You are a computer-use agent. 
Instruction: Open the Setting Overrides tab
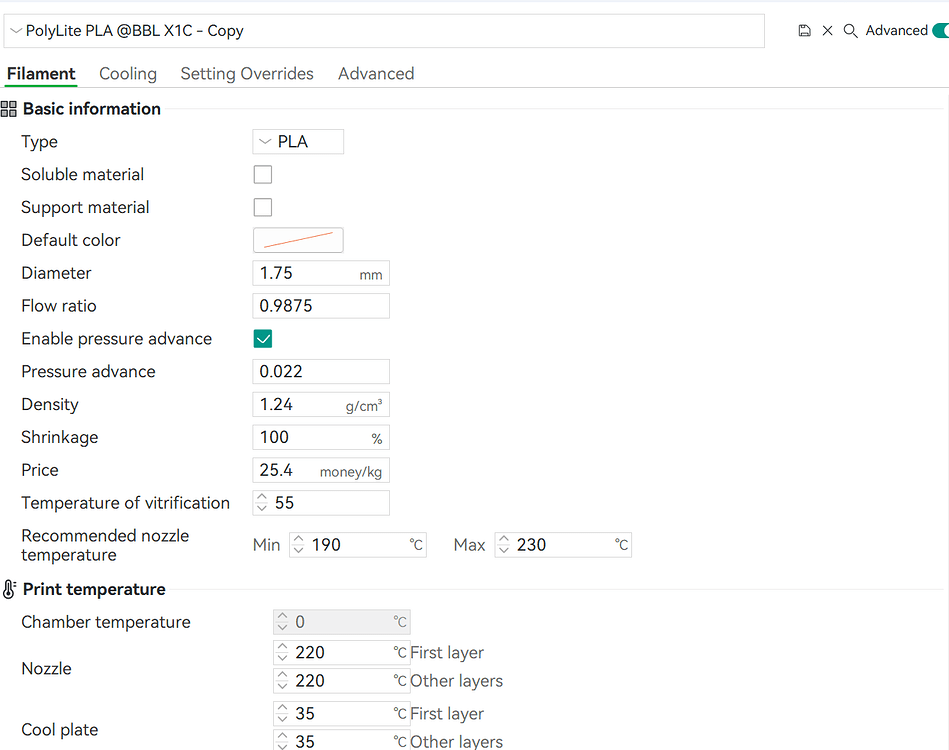pos(247,74)
